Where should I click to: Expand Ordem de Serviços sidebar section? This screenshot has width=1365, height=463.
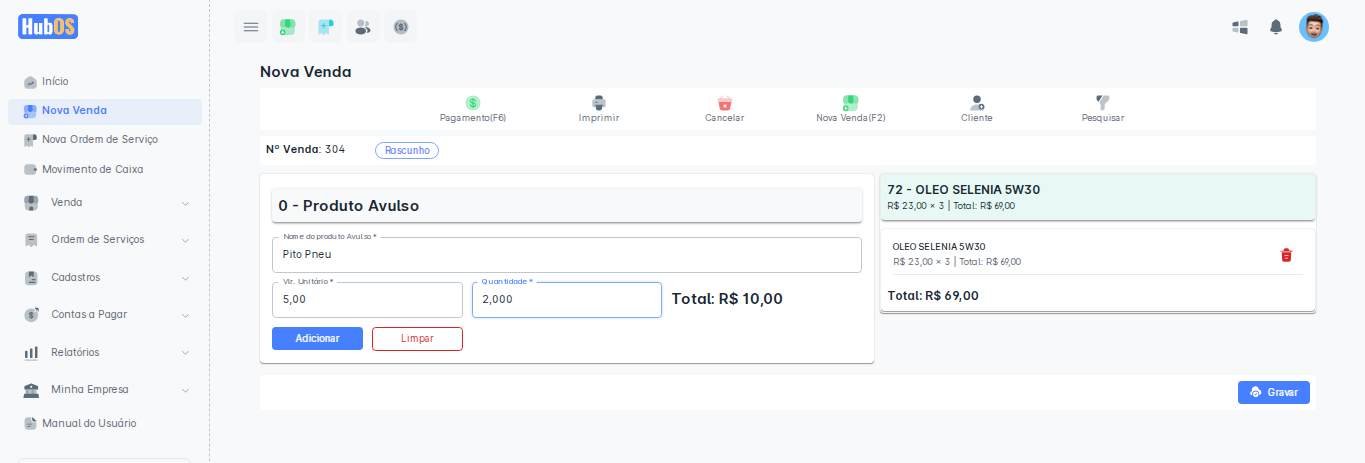coord(105,240)
